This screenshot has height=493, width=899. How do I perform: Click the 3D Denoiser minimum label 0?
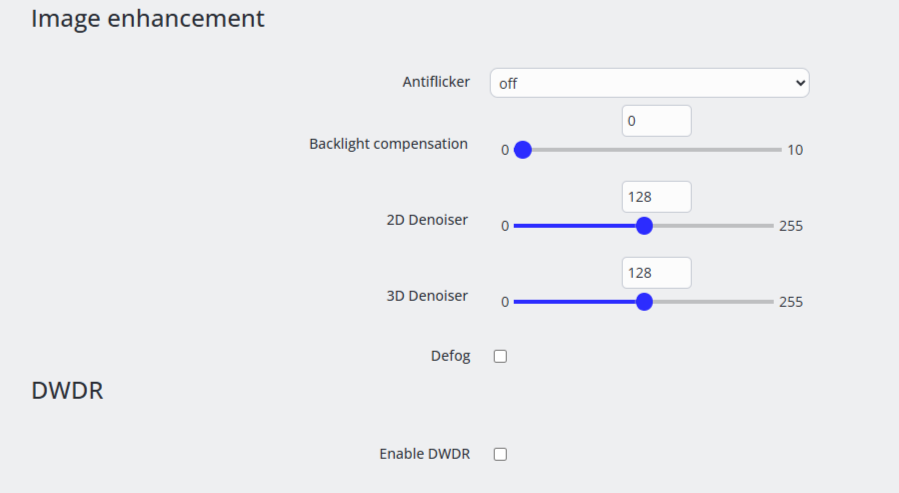(505, 302)
